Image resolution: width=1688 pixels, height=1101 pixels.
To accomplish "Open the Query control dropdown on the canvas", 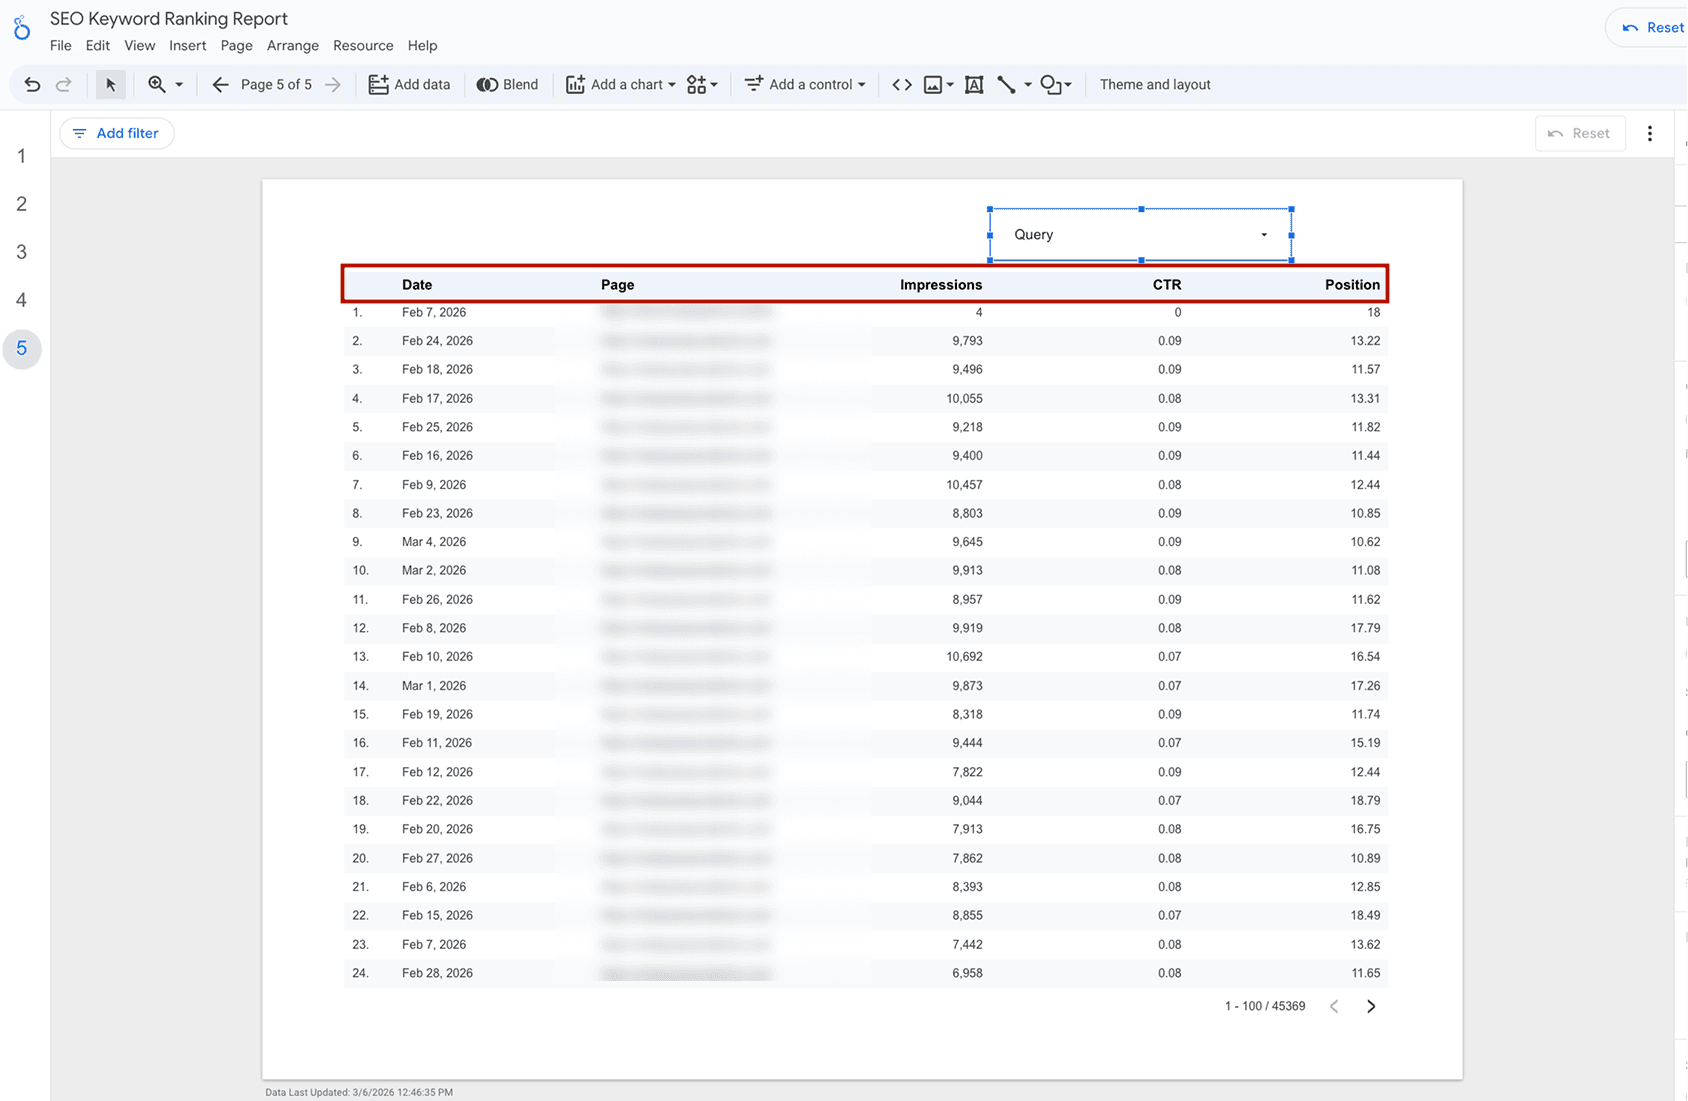I will 1264,234.
